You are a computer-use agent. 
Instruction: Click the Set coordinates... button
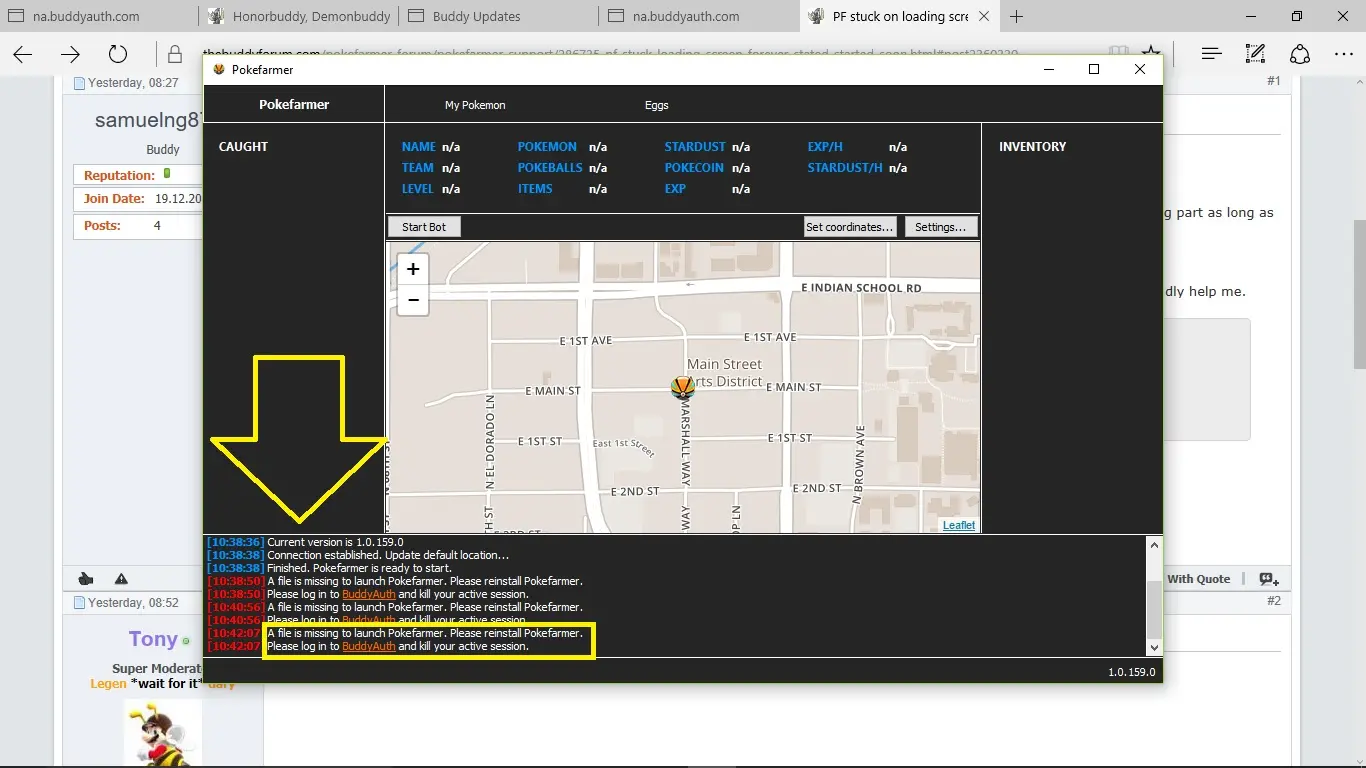(849, 227)
